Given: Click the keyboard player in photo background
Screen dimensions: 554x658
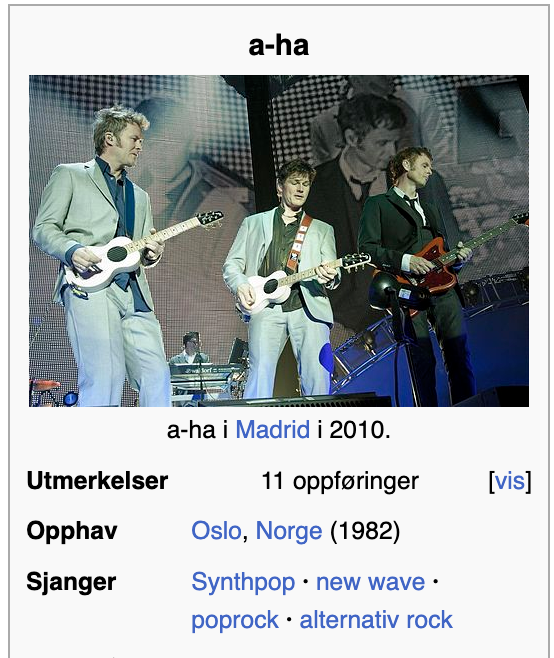Looking at the screenshot, I should [190, 348].
